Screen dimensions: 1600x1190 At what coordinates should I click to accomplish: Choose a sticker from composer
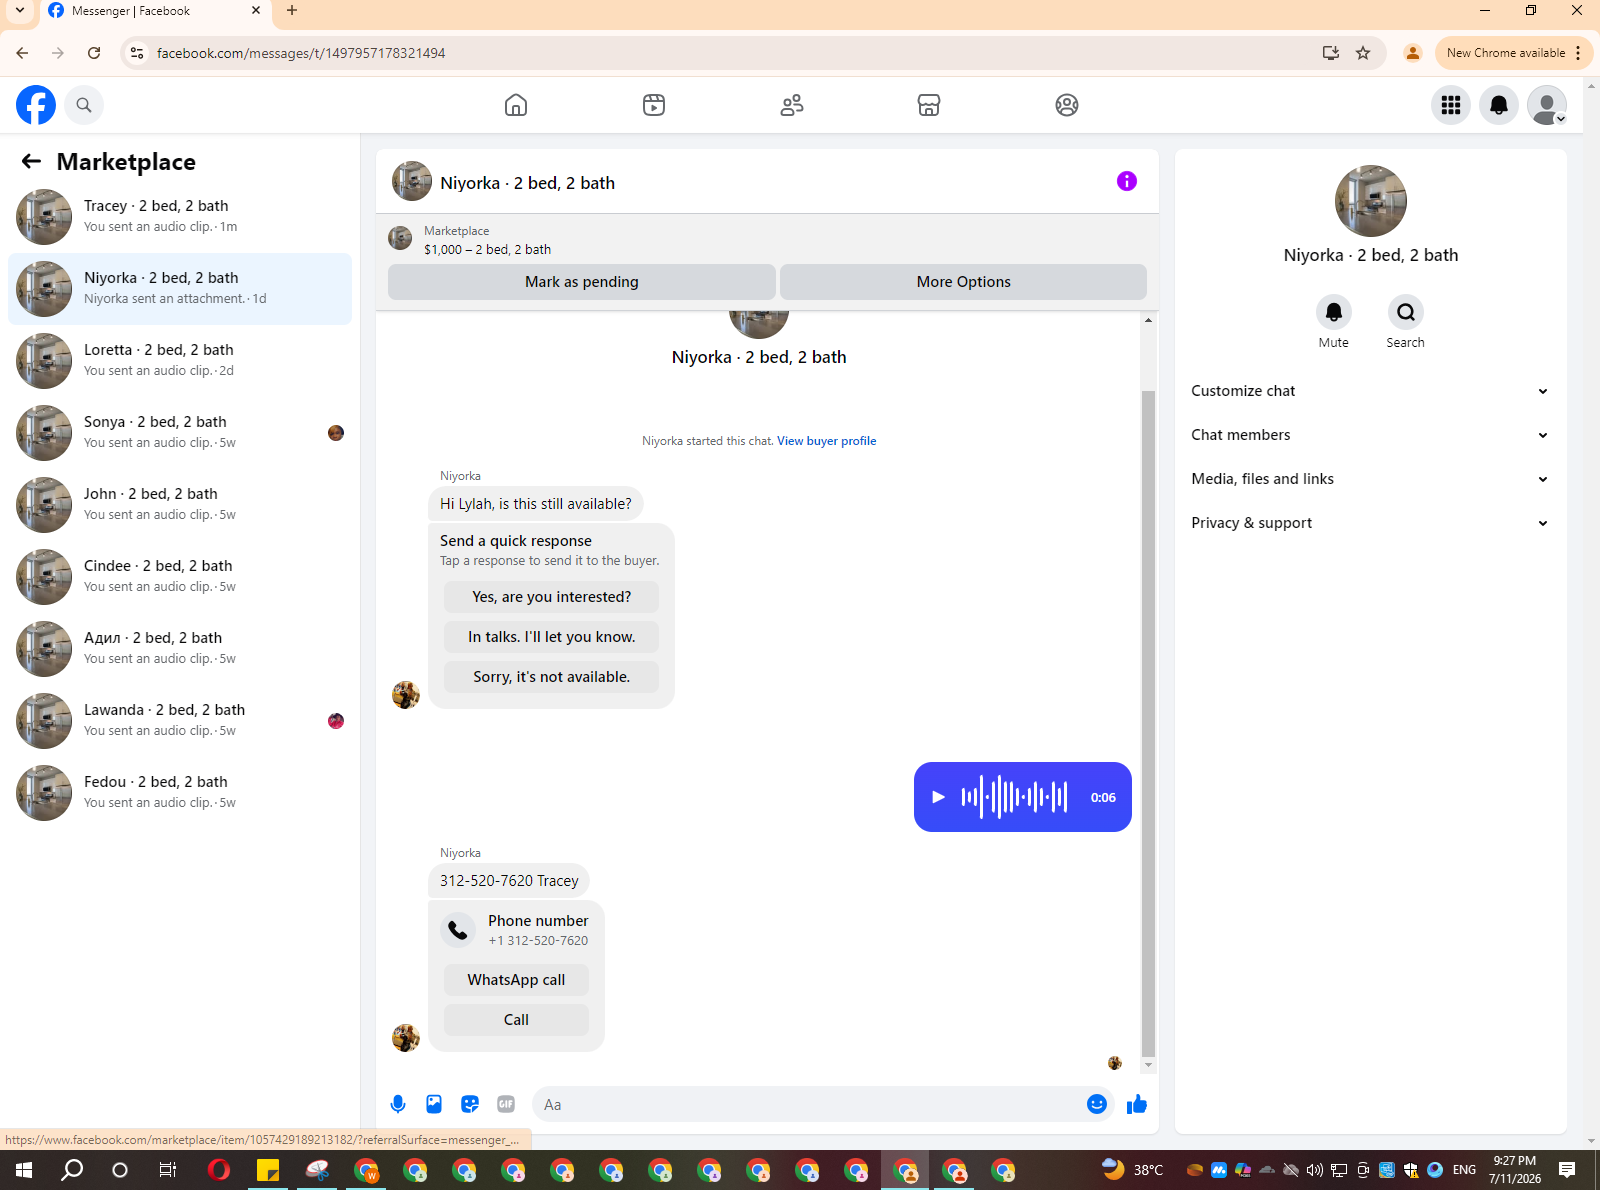click(470, 1104)
